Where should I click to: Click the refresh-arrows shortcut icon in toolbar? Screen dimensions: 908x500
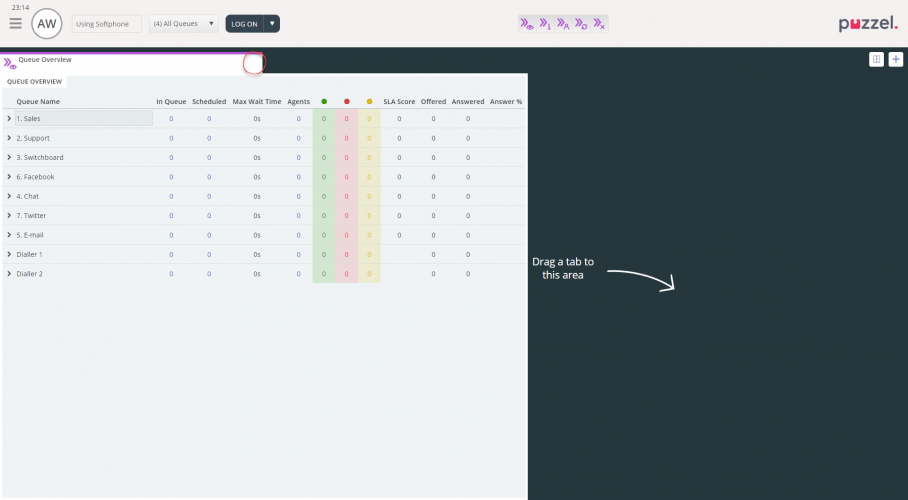(x=581, y=23)
